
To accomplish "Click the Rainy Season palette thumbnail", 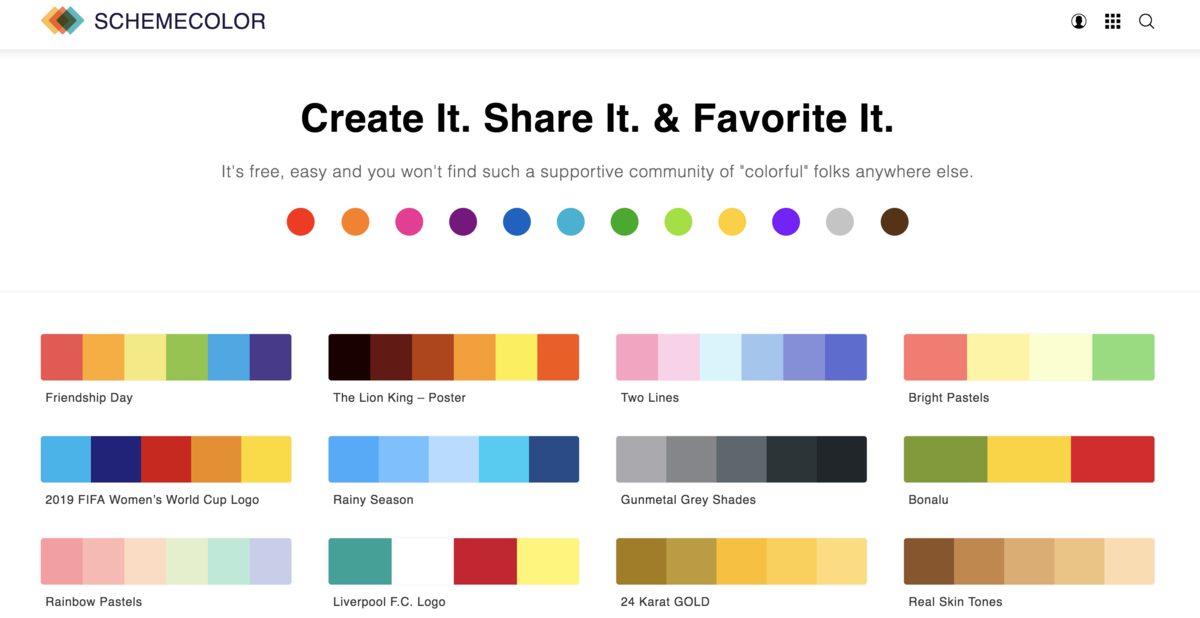I will (x=454, y=459).
